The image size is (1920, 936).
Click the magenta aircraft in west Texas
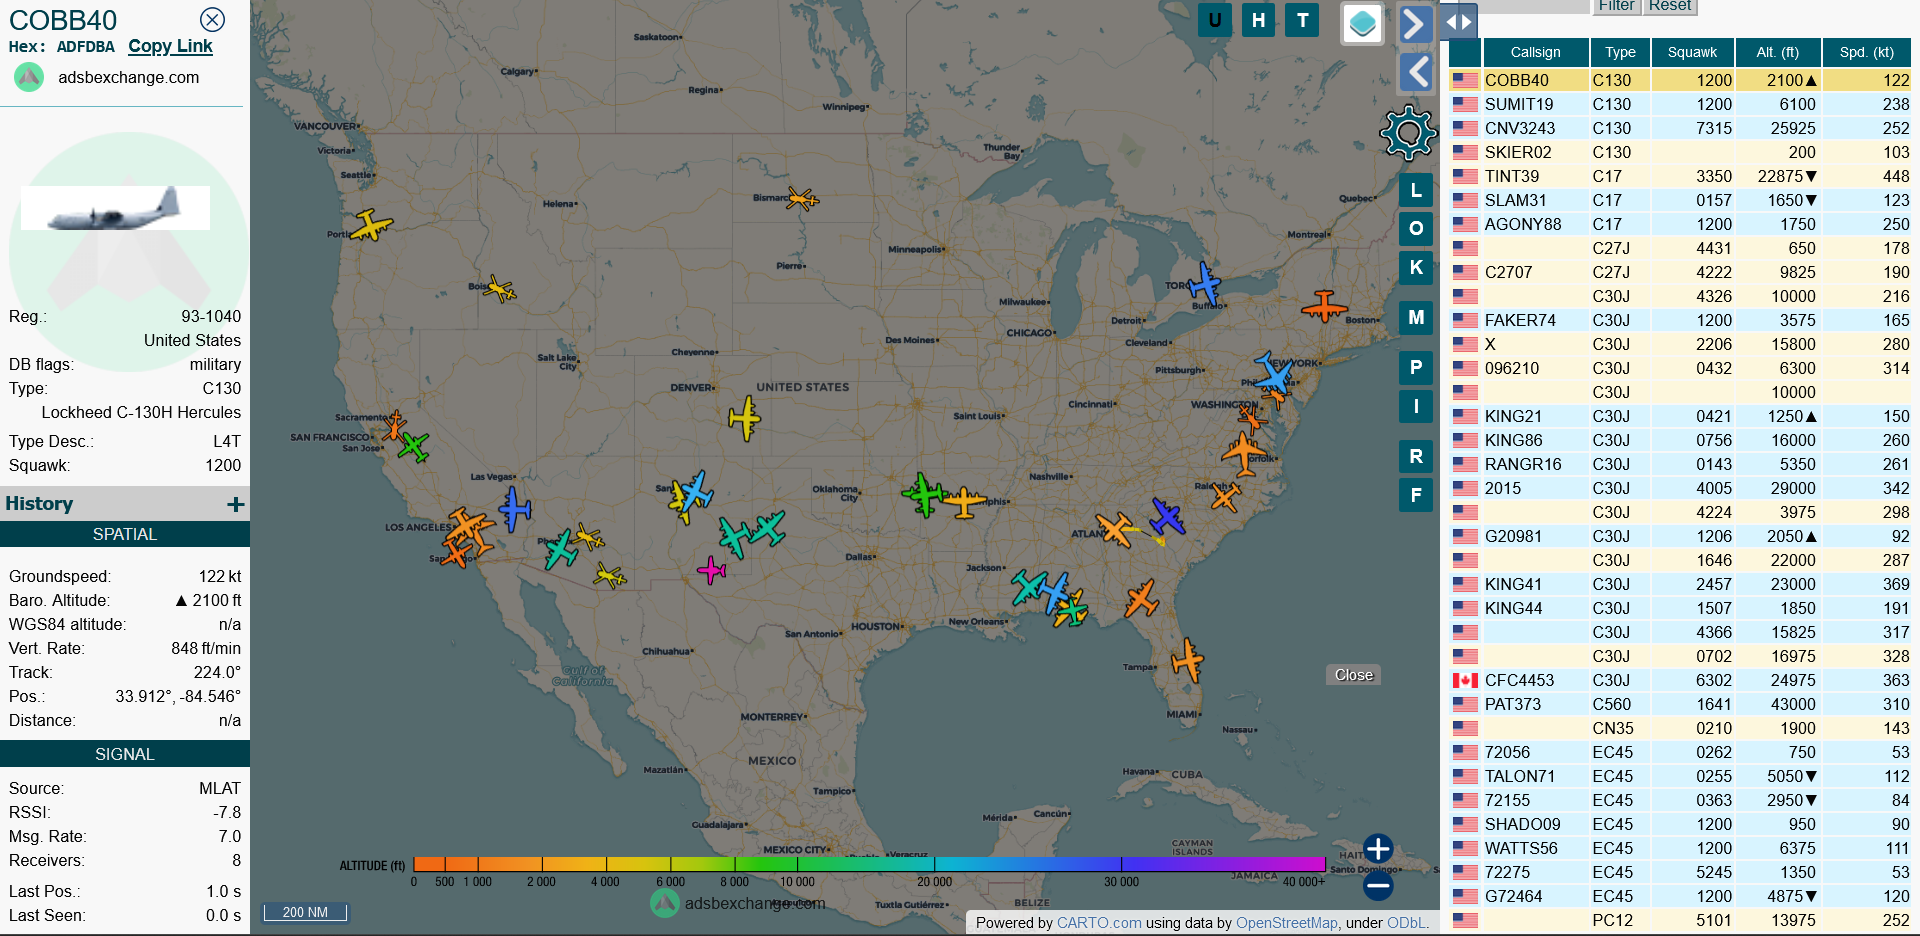click(x=711, y=571)
